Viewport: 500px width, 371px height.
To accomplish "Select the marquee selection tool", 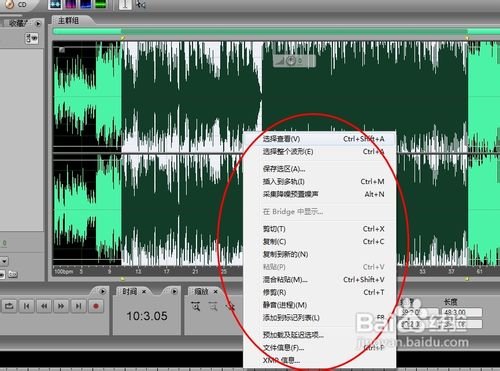I will pos(140,4).
